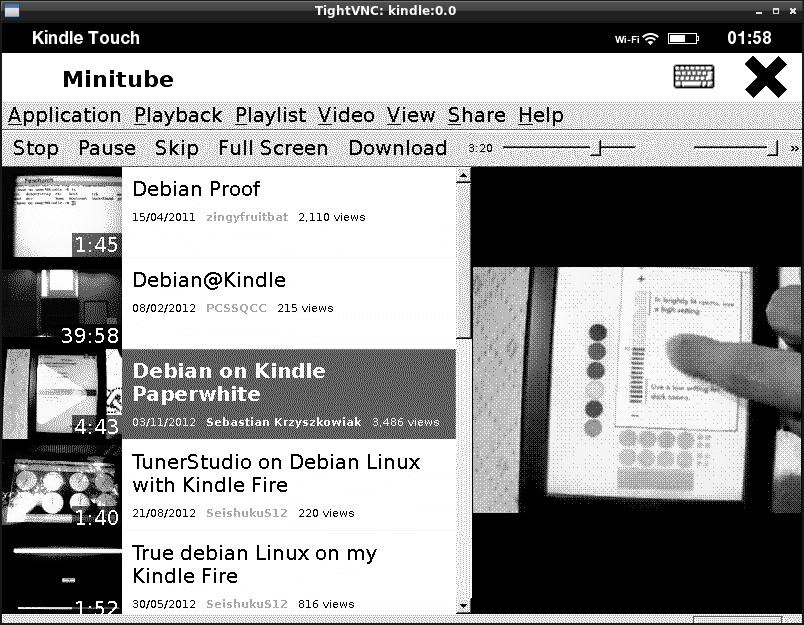This screenshot has height=625, width=804.
Task: Open the Playlist menu
Action: pos(271,116)
